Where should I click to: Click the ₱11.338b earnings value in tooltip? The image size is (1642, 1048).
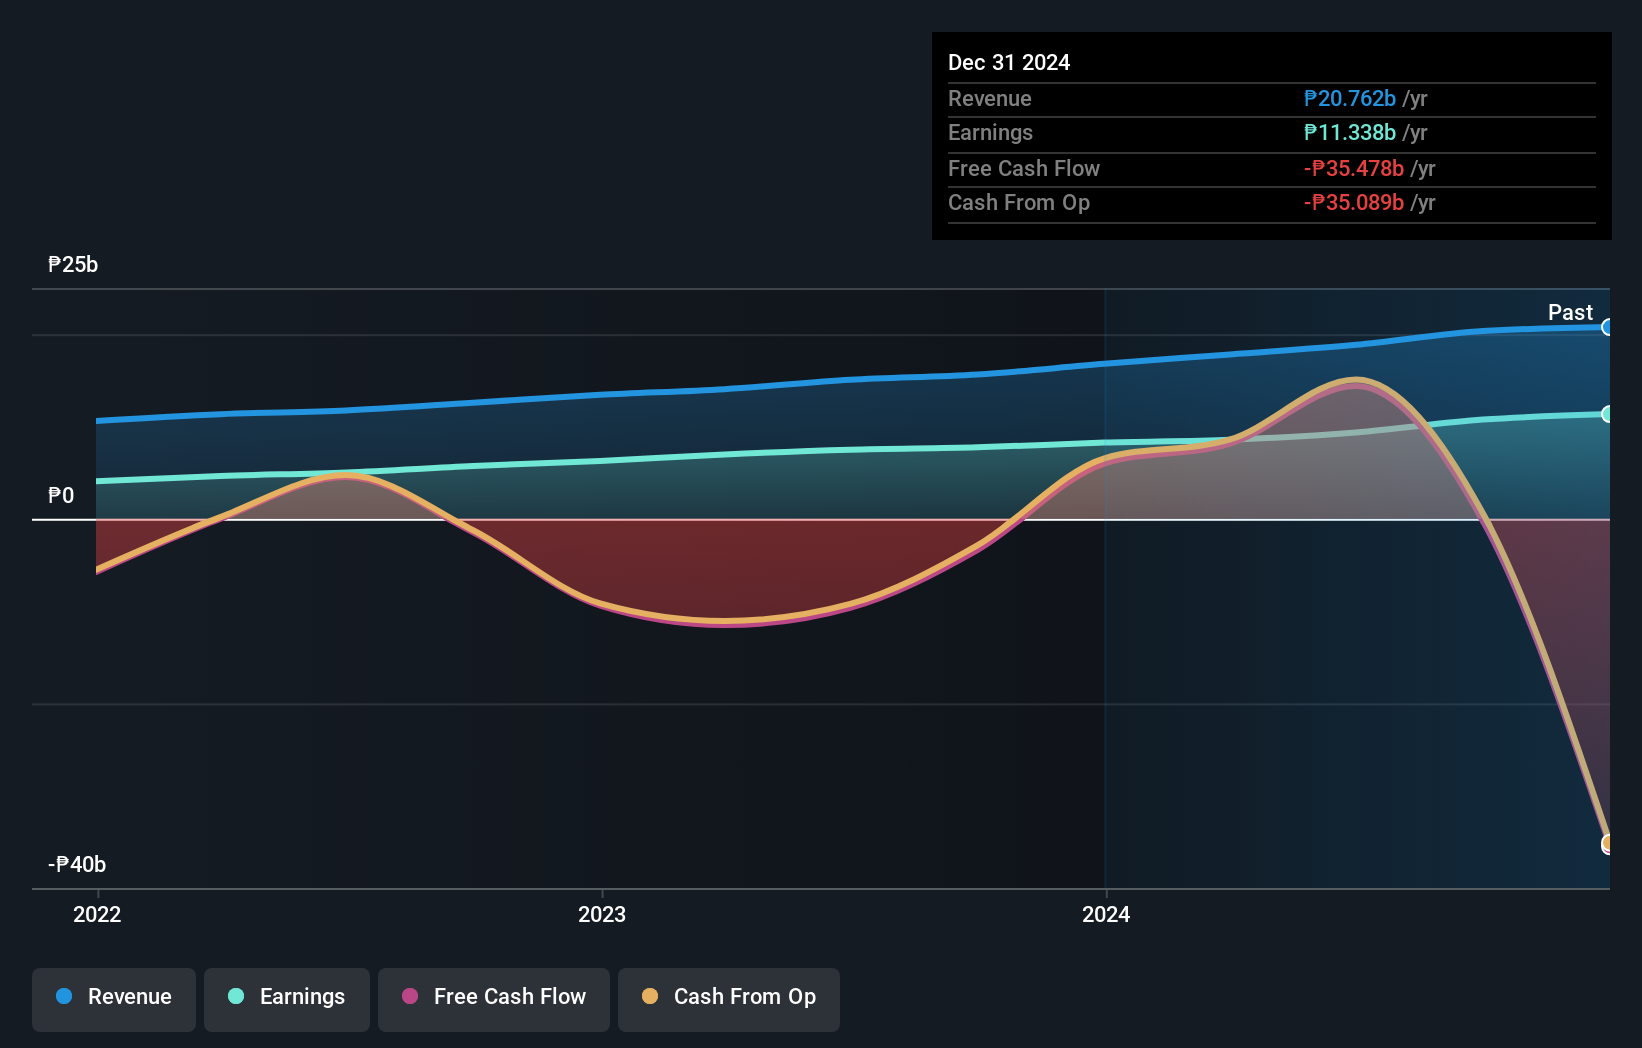pyautogui.click(x=1350, y=132)
